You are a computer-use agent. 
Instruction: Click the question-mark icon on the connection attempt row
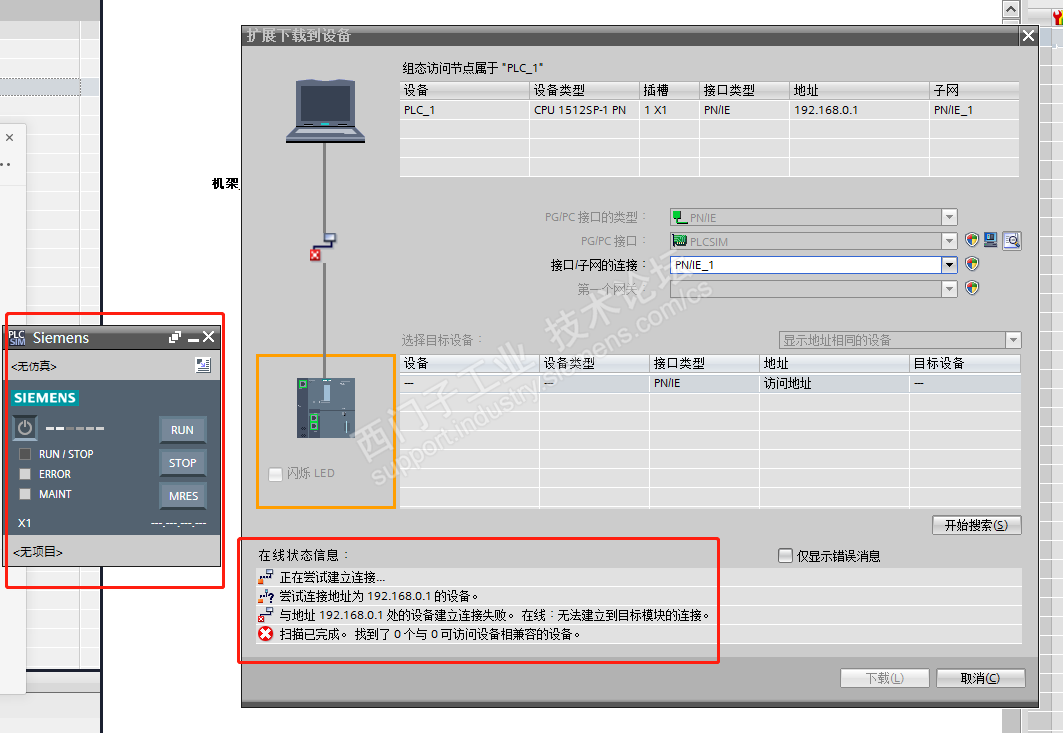pos(265,596)
